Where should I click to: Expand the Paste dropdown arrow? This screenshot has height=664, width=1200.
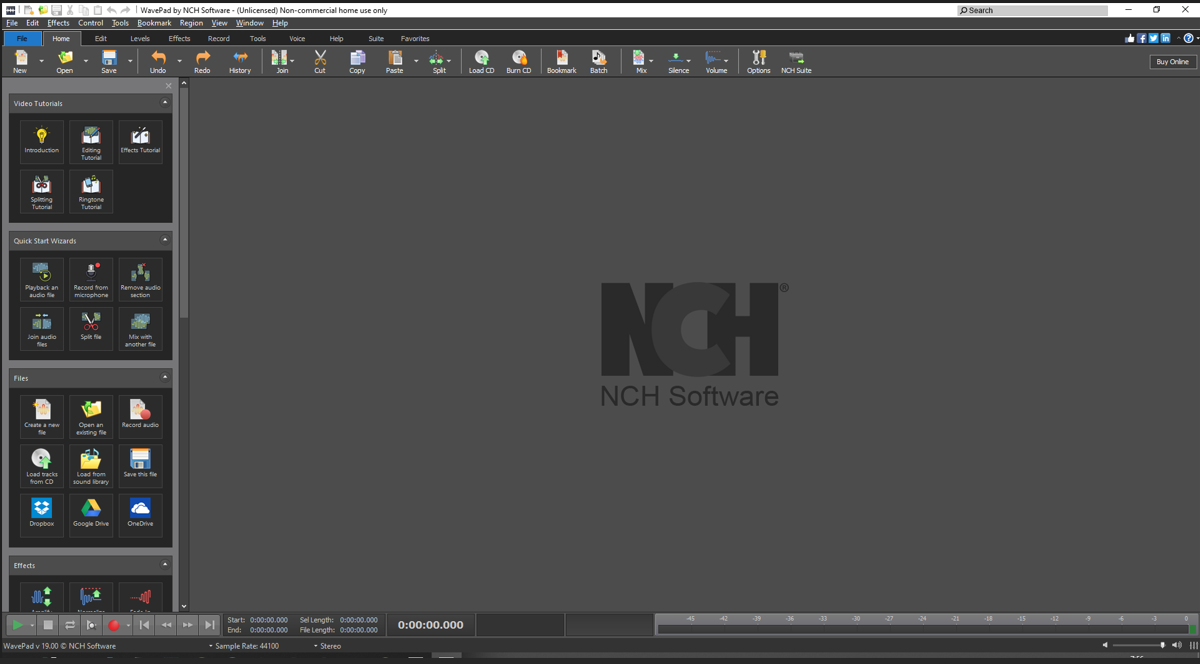tap(416, 61)
